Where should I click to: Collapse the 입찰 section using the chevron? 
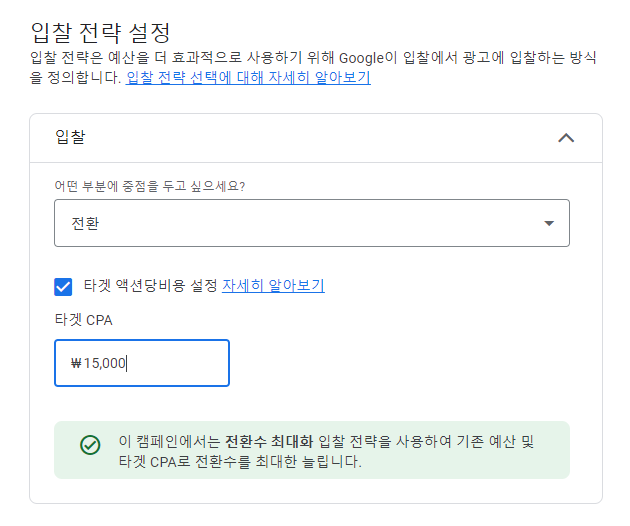(x=566, y=138)
